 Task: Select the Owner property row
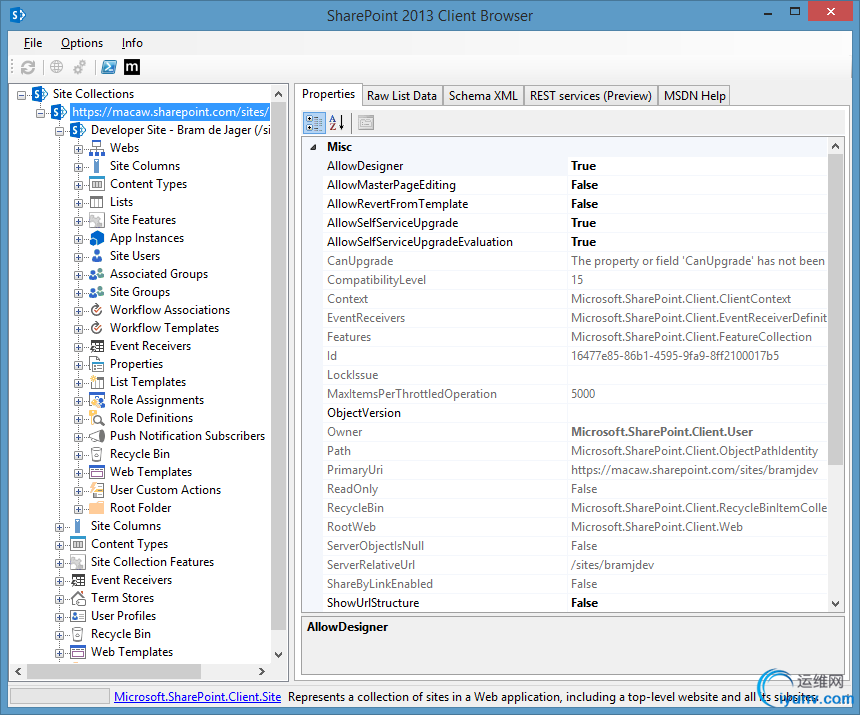[x=575, y=432]
